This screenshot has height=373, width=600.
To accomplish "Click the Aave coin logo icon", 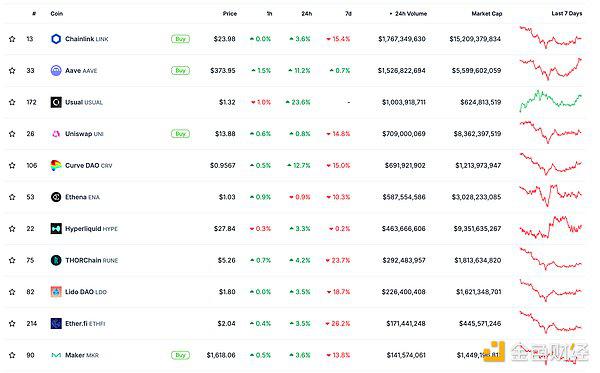I will pyautogui.click(x=56, y=70).
